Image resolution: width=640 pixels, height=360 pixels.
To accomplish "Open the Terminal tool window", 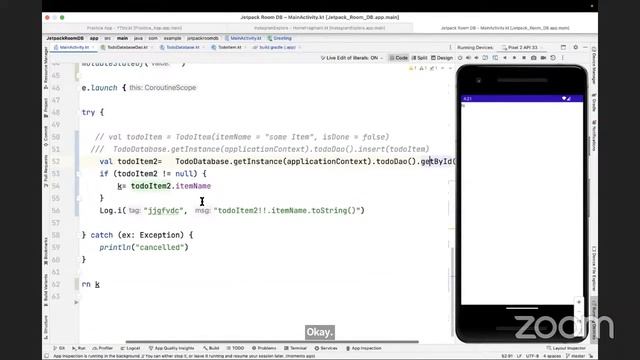I will [295, 348].
